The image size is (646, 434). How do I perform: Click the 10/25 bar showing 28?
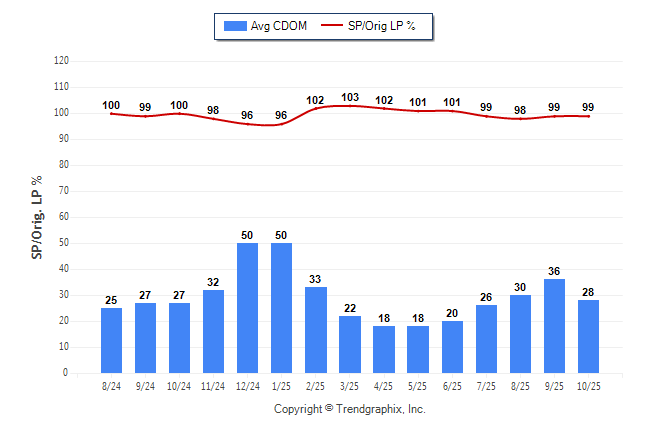[x=588, y=336]
